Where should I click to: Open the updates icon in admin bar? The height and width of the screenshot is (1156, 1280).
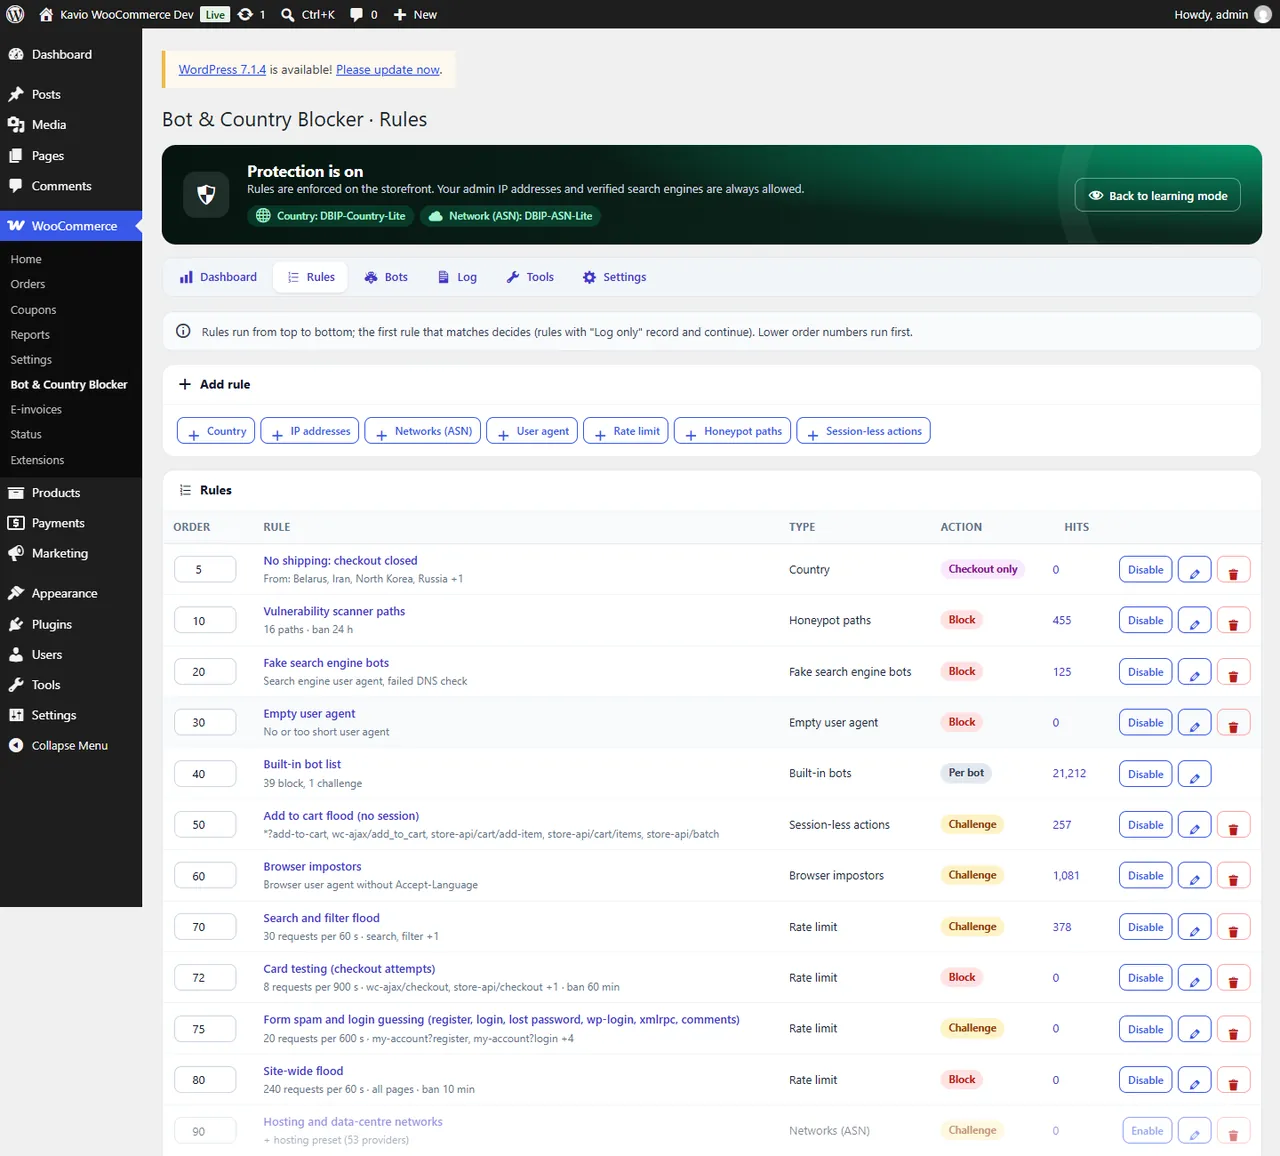coord(251,14)
